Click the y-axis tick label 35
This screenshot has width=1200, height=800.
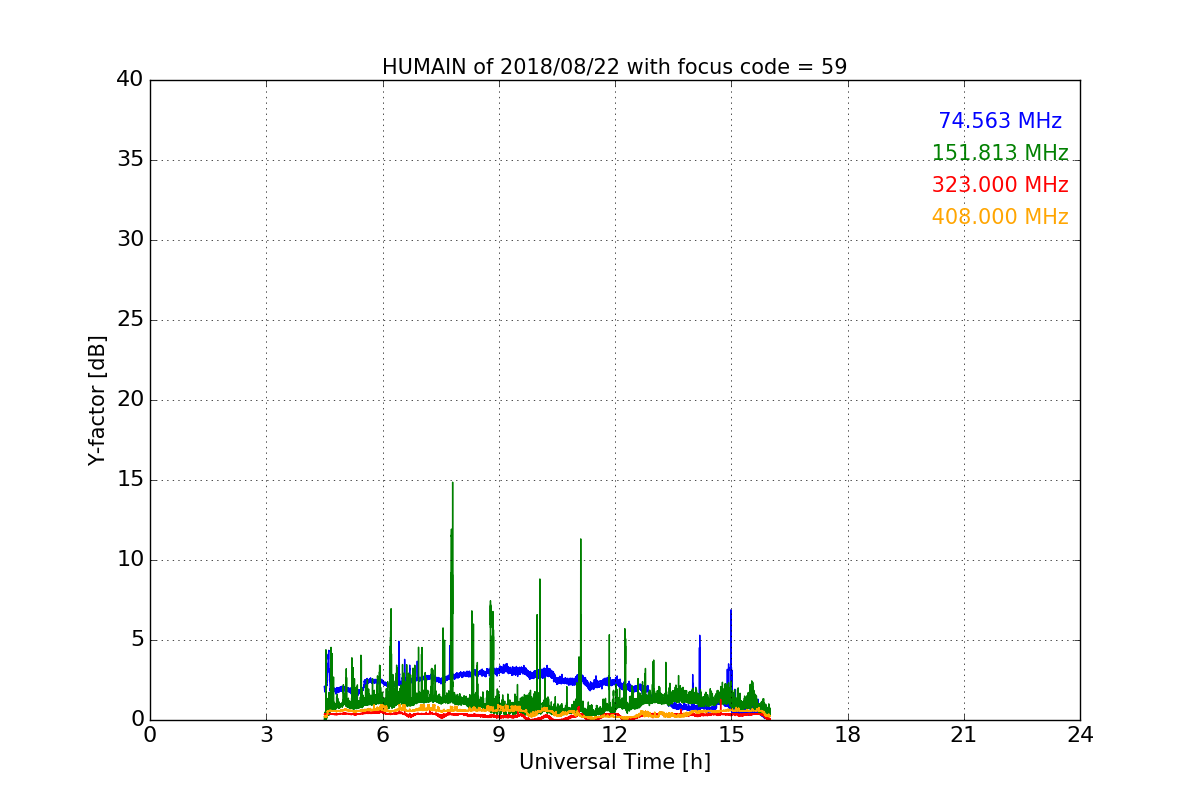130,160
